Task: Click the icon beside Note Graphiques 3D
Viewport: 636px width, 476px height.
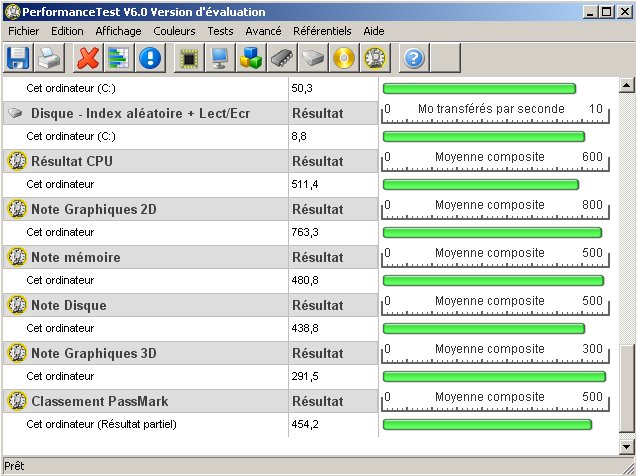Action: point(17,353)
